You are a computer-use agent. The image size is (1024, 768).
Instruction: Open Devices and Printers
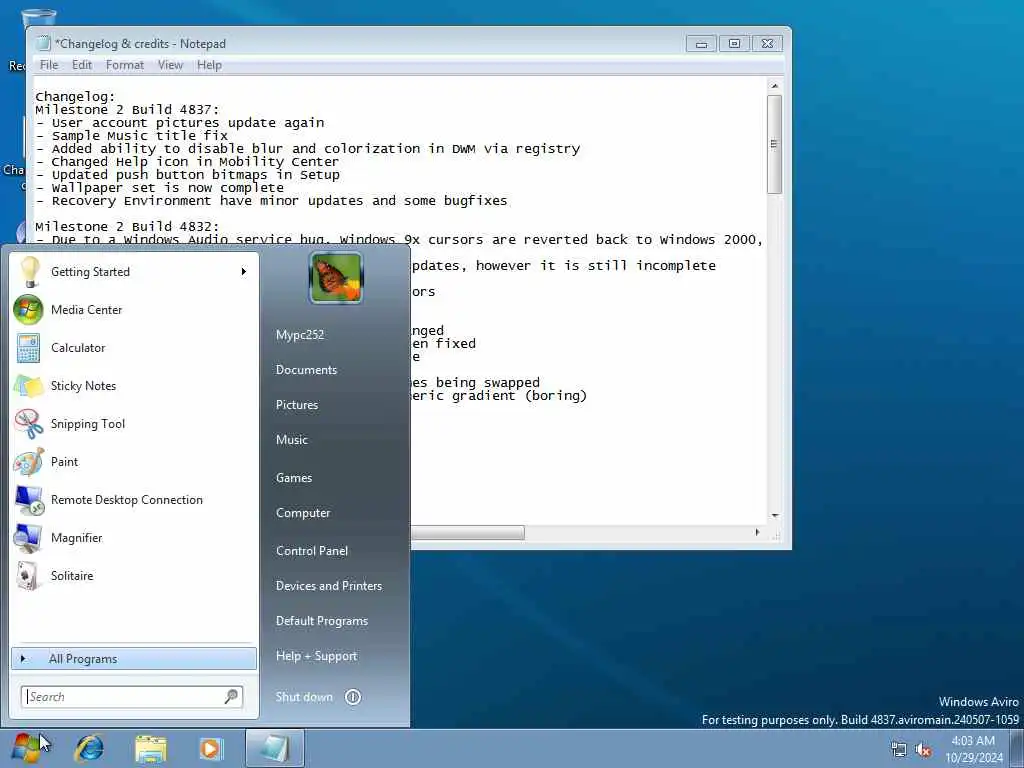coord(328,586)
